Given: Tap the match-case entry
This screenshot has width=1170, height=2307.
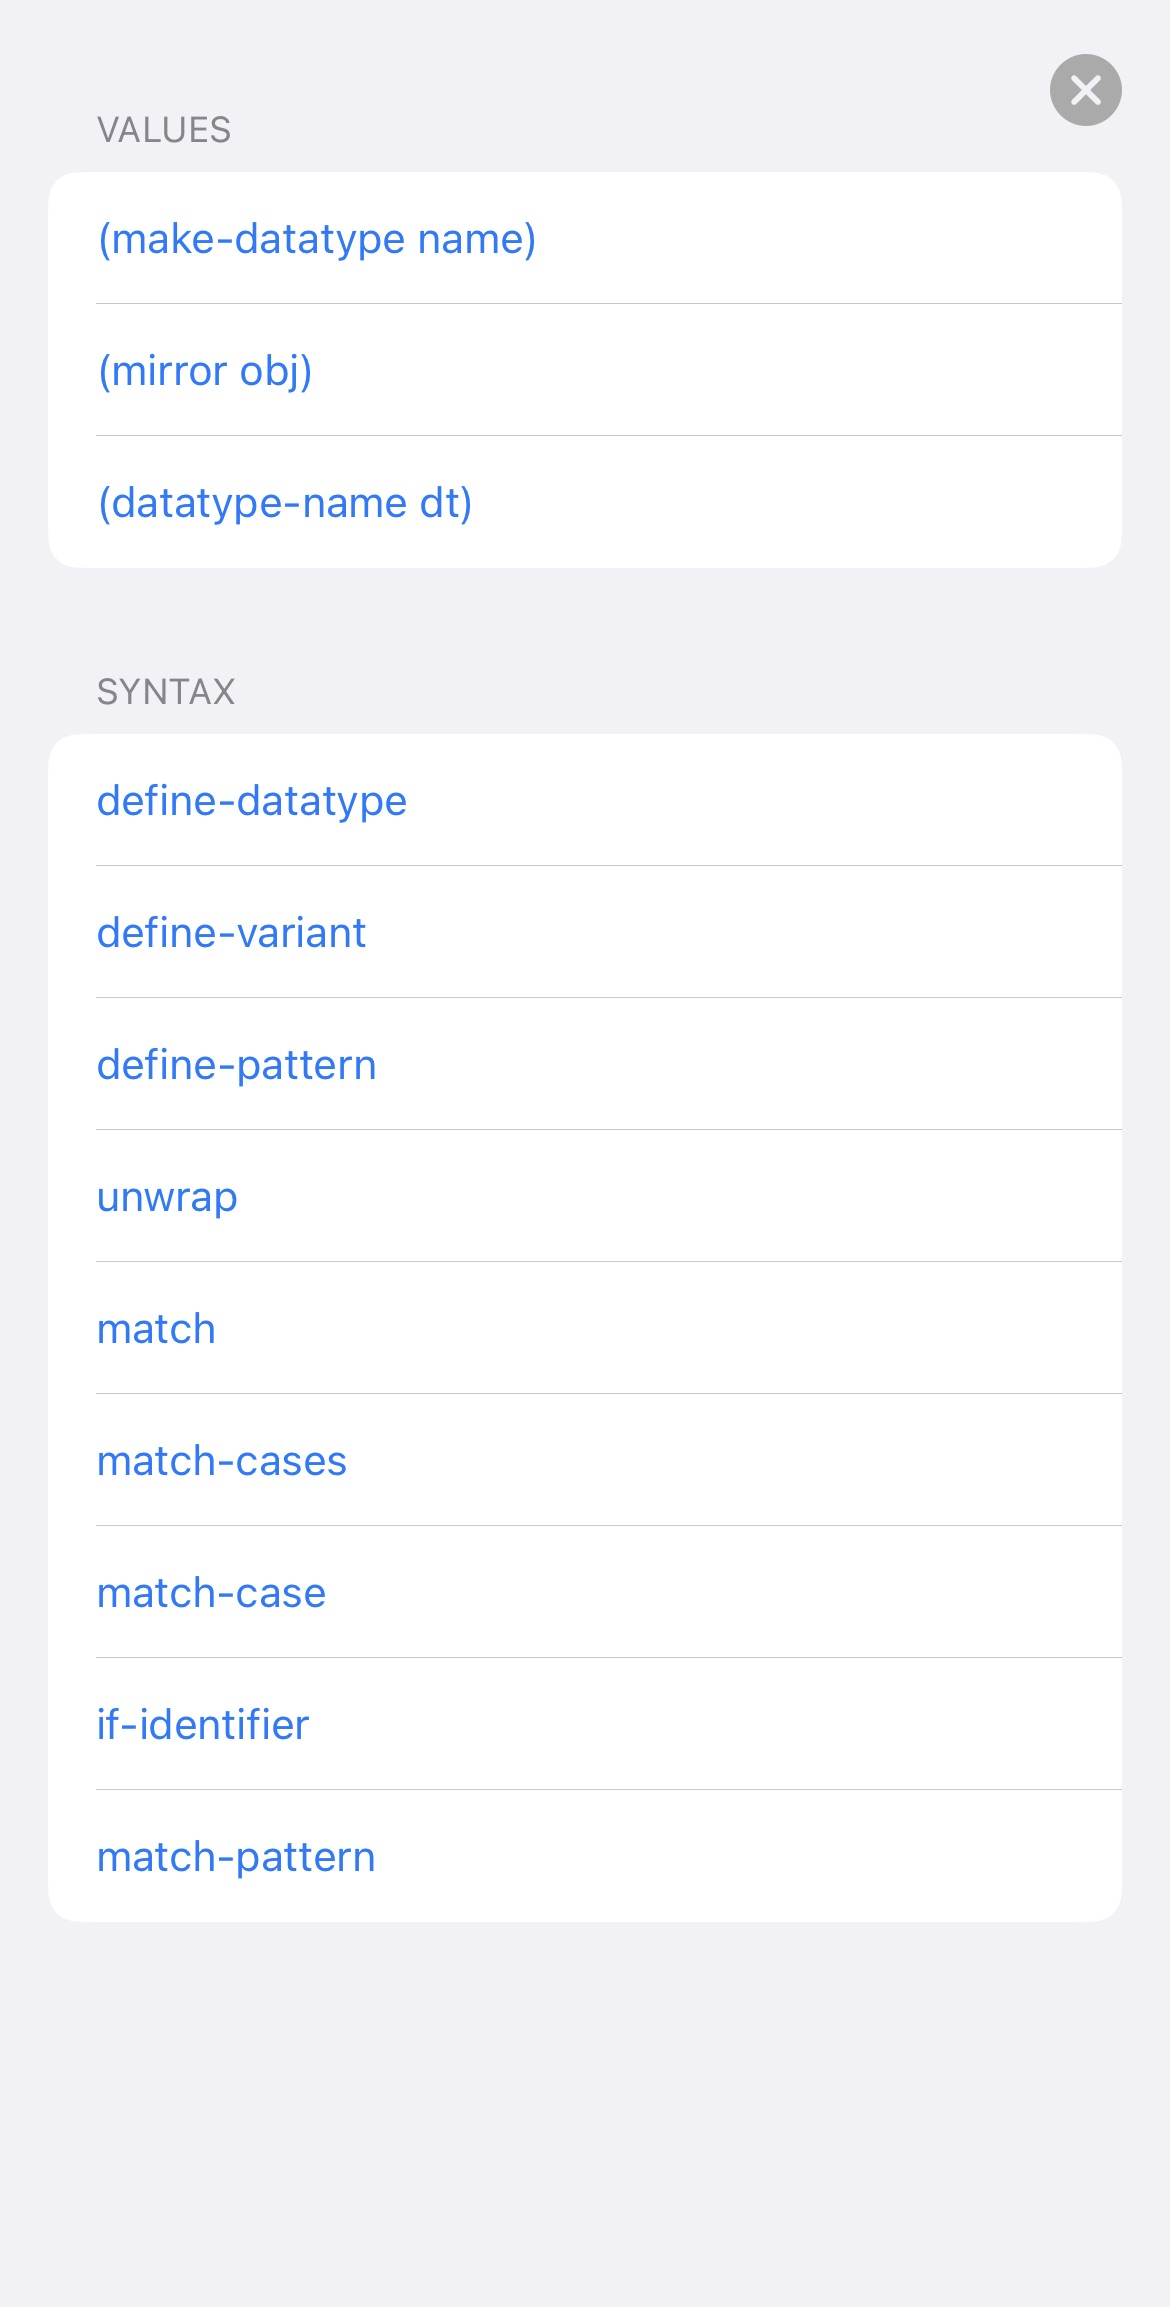Looking at the screenshot, I should (x=585, y=1592).
